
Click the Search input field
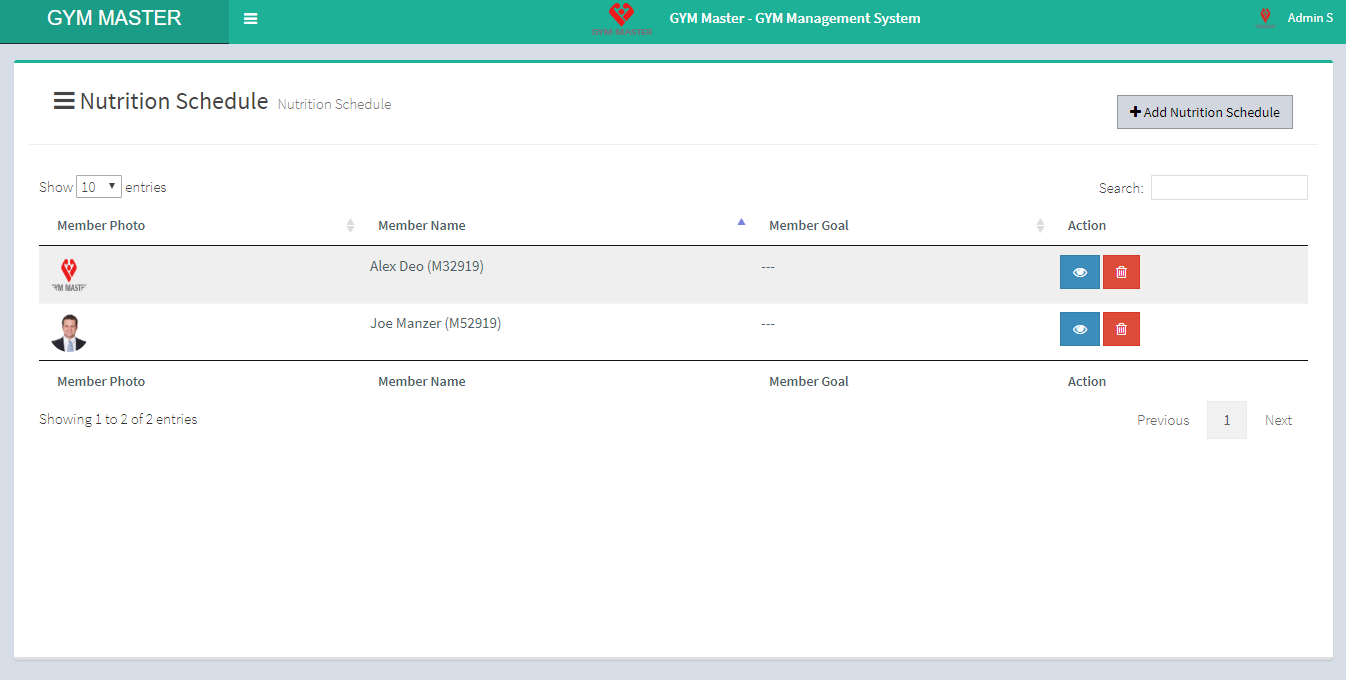tap(1229, 188)
